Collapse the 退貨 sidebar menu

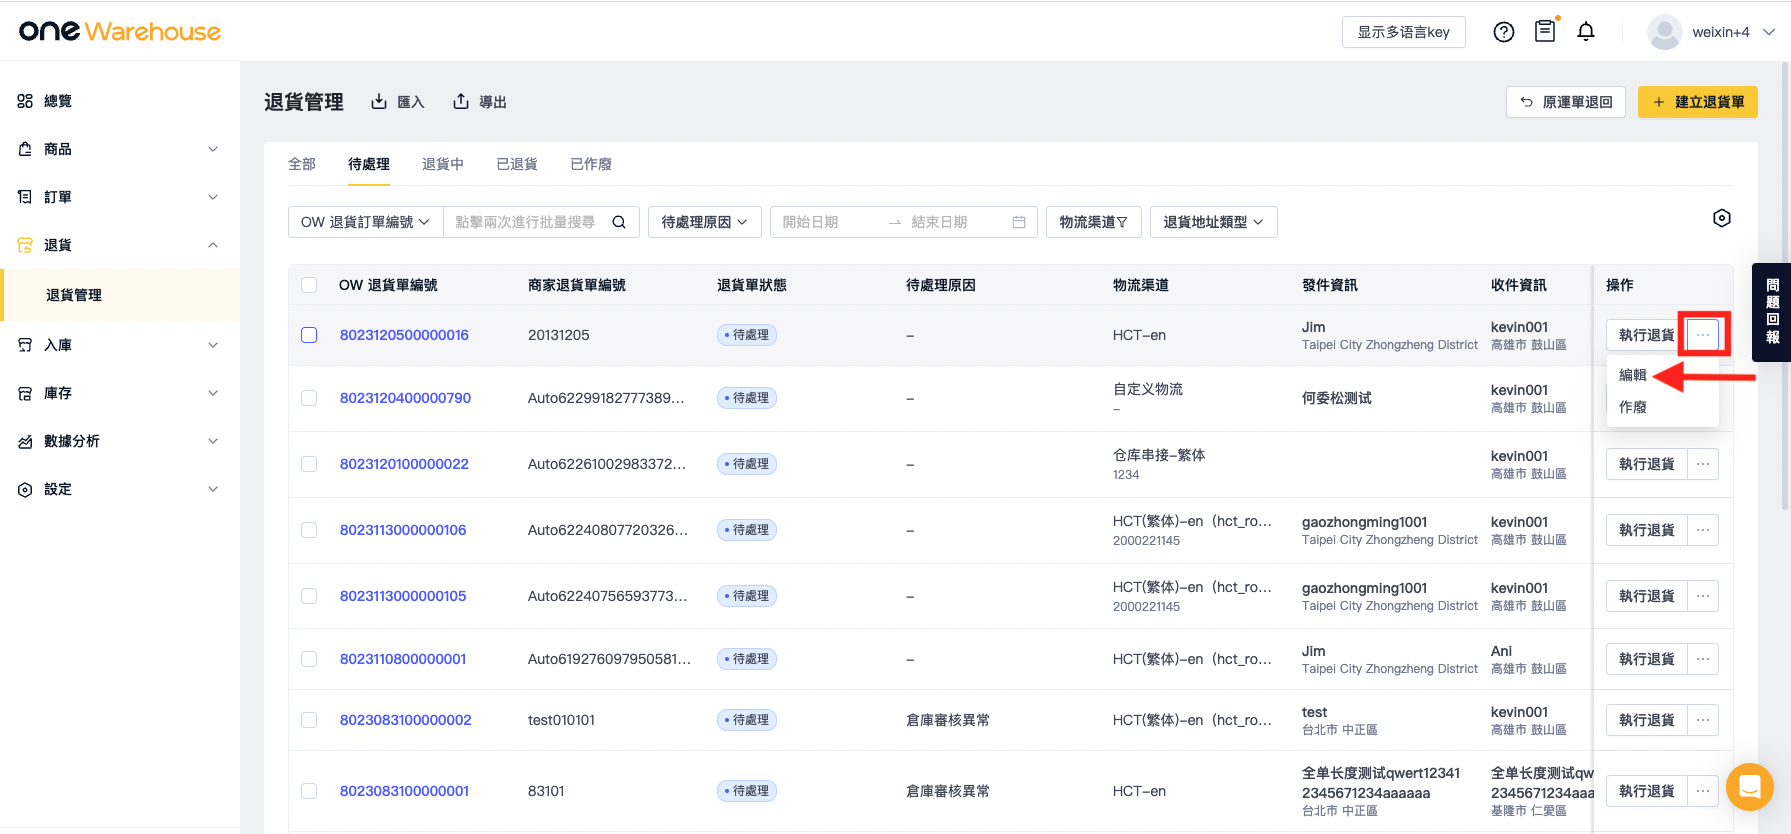click(213, 245)
